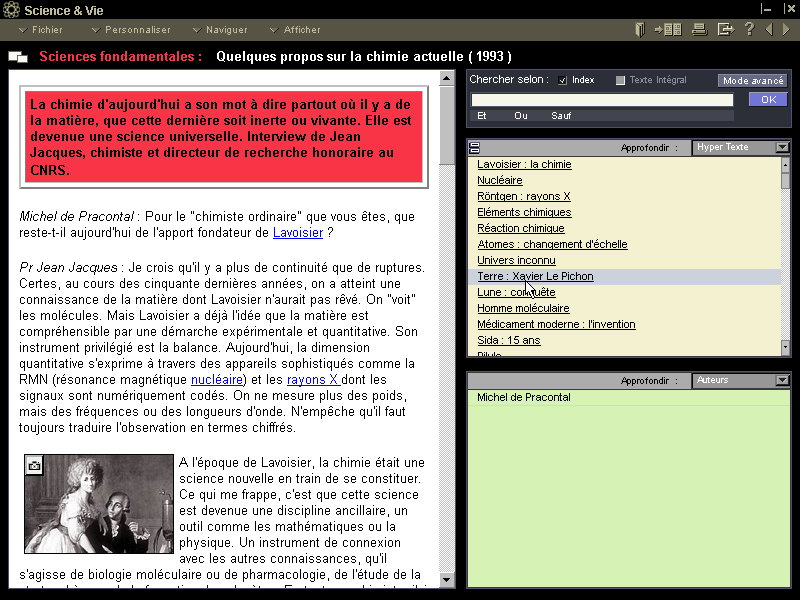800x600 pixels.
Task: Click the arrow-to-pages summary icon
Action: (x=668, y=30)
